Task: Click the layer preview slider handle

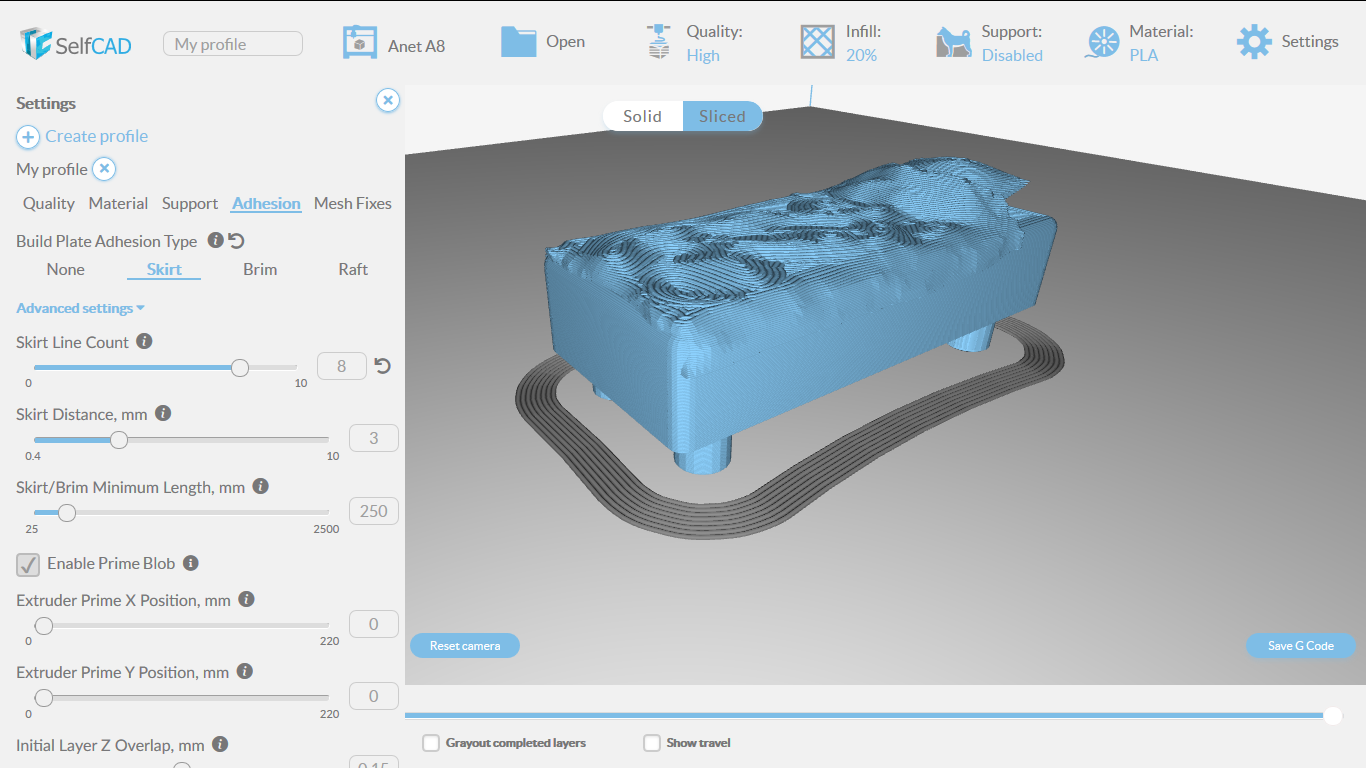Action: click(x=1333, y=715)
